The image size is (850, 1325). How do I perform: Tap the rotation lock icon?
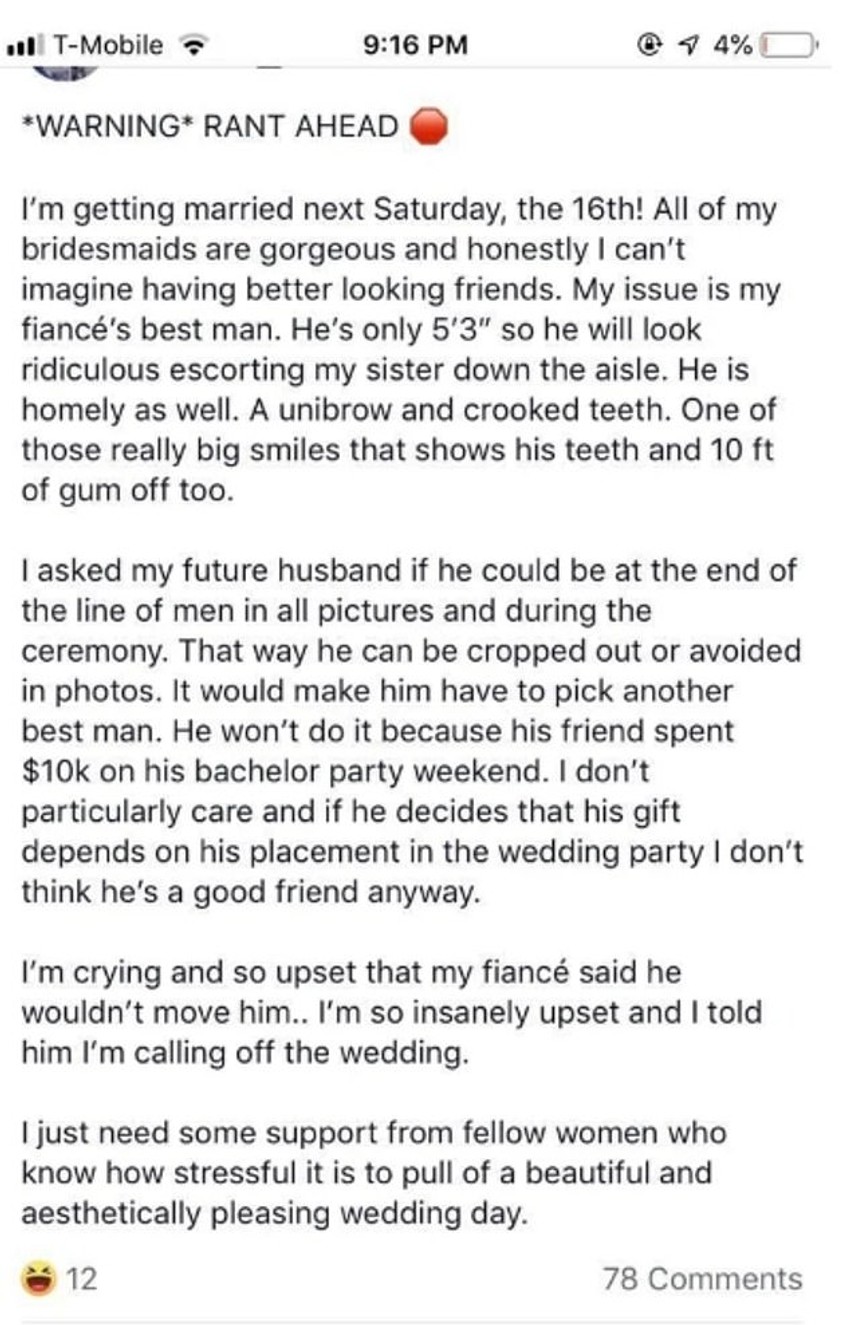coord(649,45)
